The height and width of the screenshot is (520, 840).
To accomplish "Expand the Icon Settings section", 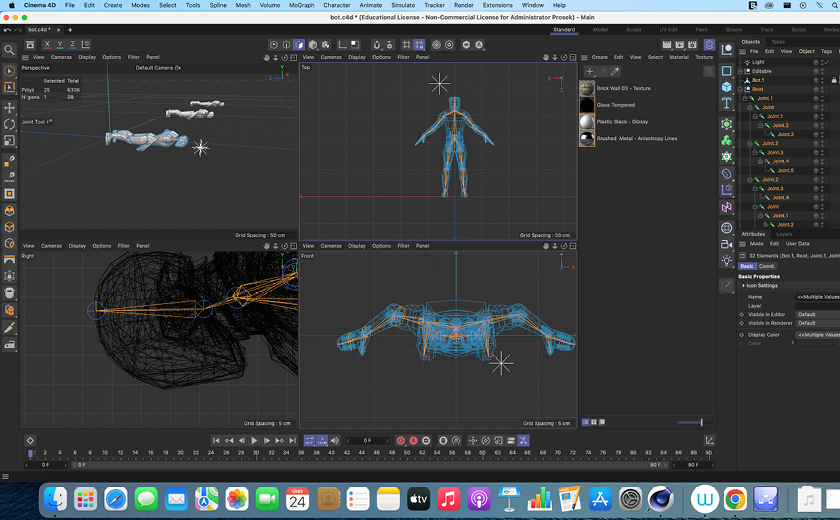I will [743, 285].
